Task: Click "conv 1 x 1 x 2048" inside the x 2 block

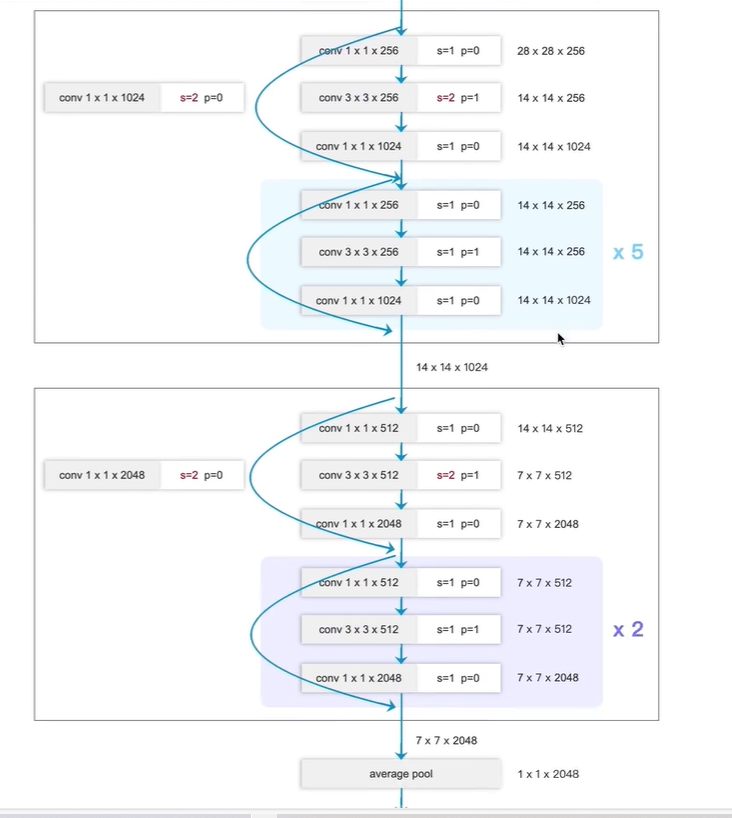Action: pos(358,678)
